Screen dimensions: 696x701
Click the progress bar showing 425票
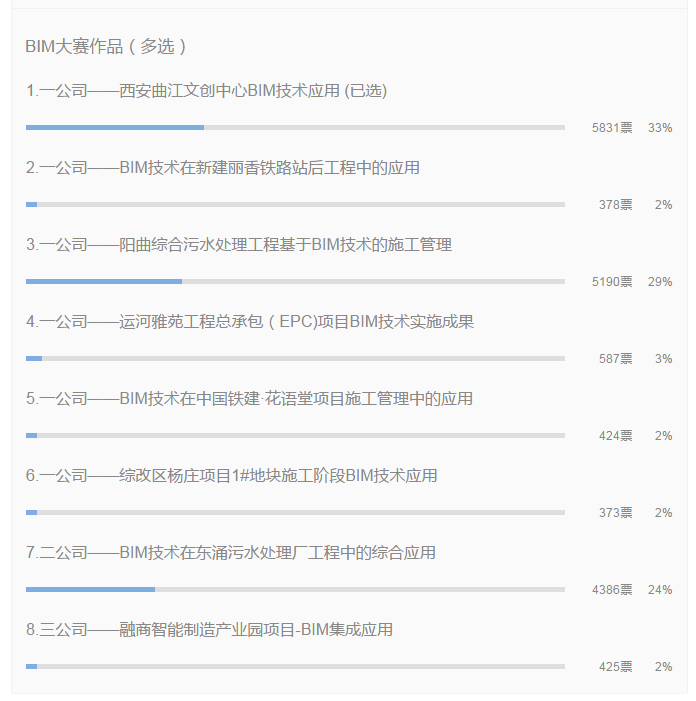295,667
